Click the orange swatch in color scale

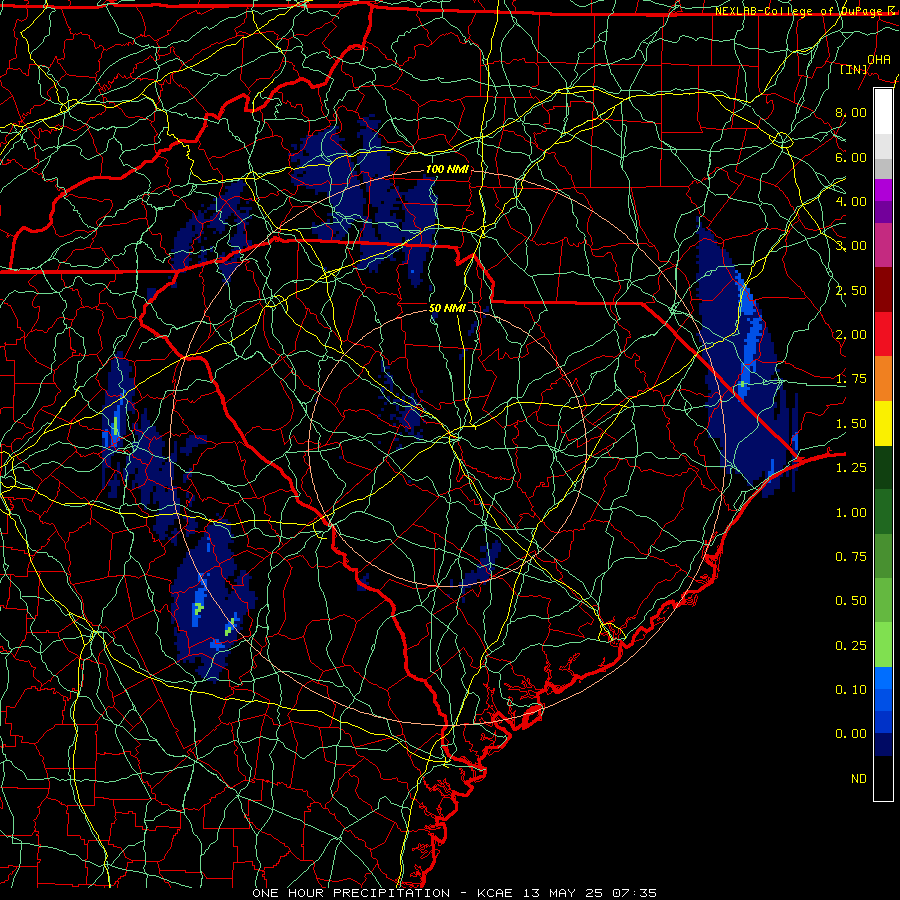pyautogui.click(x=883, y=379)
